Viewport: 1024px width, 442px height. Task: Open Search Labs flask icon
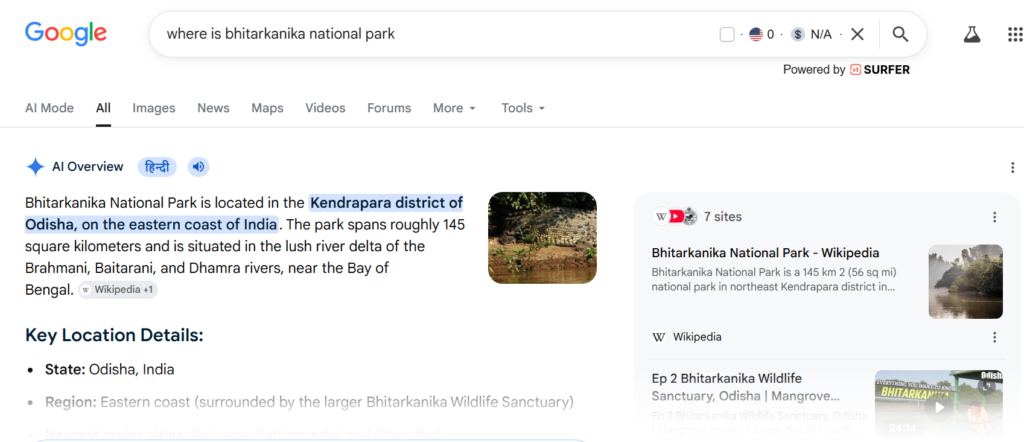tap(972, 35)
